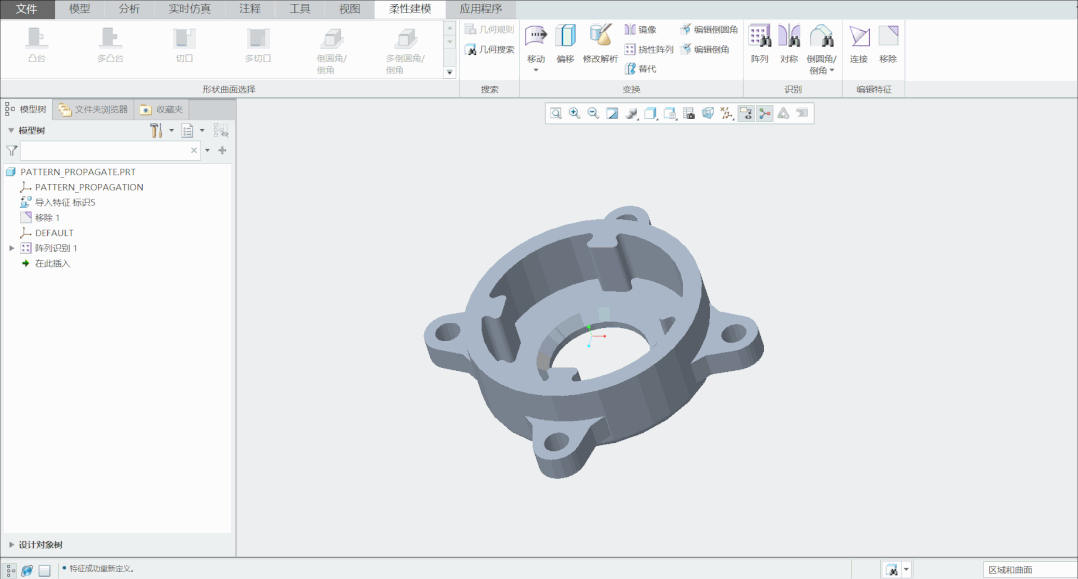Open the 收藏夹 tab

pyautogui.click(x=162, y=109)
